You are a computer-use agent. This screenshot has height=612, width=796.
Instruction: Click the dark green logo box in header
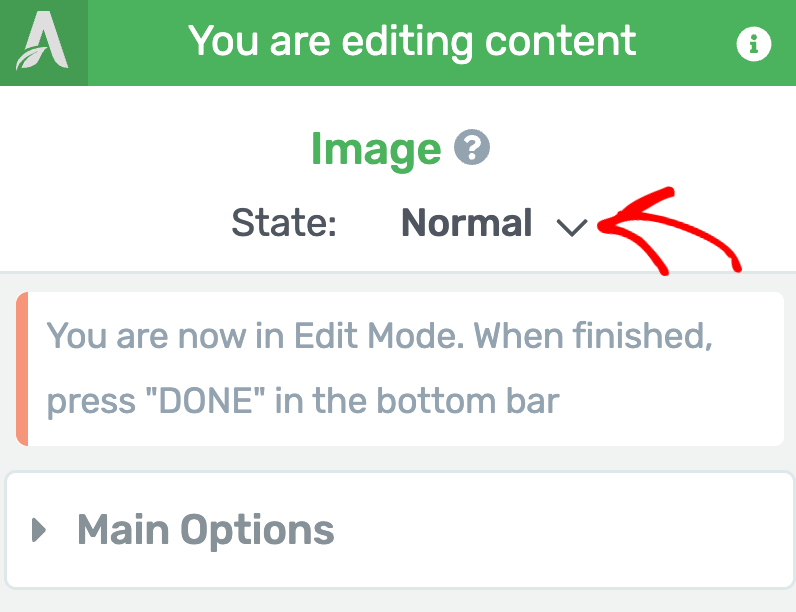[x=44, y=43]
